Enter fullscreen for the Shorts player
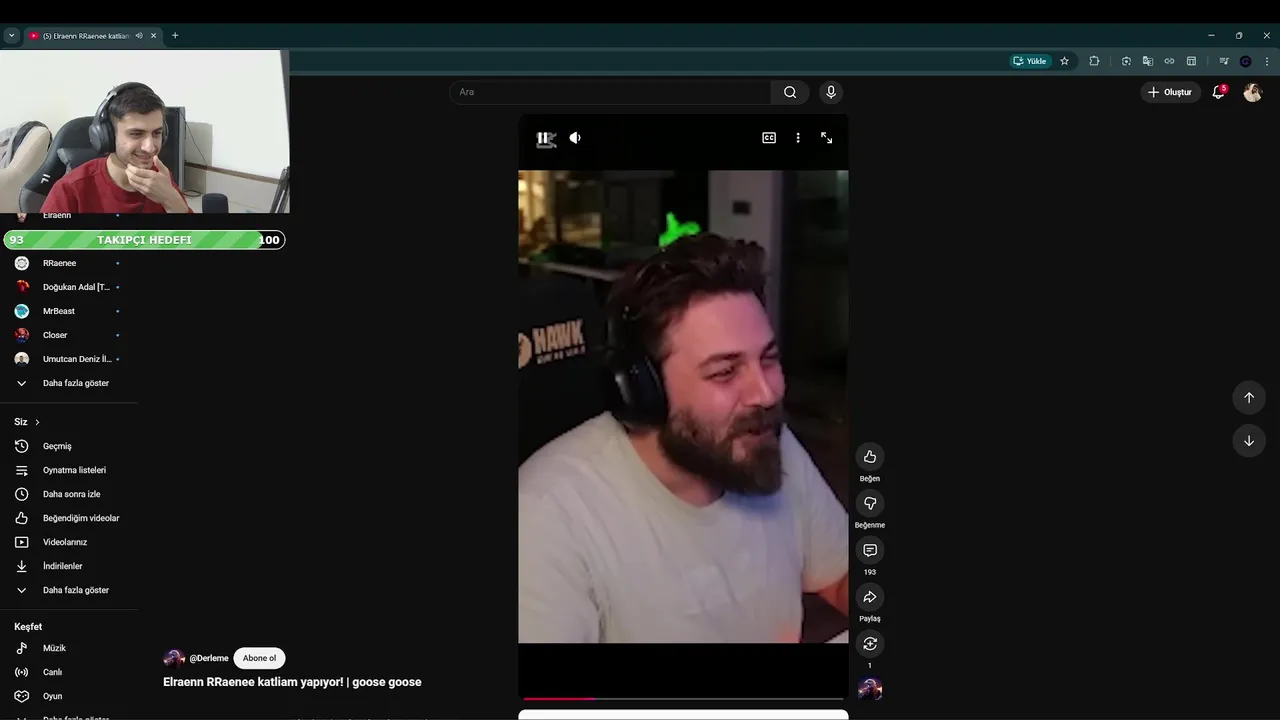Image resolution: width=1280 pixels, height=720 pixels. click(x=827, y=138)
